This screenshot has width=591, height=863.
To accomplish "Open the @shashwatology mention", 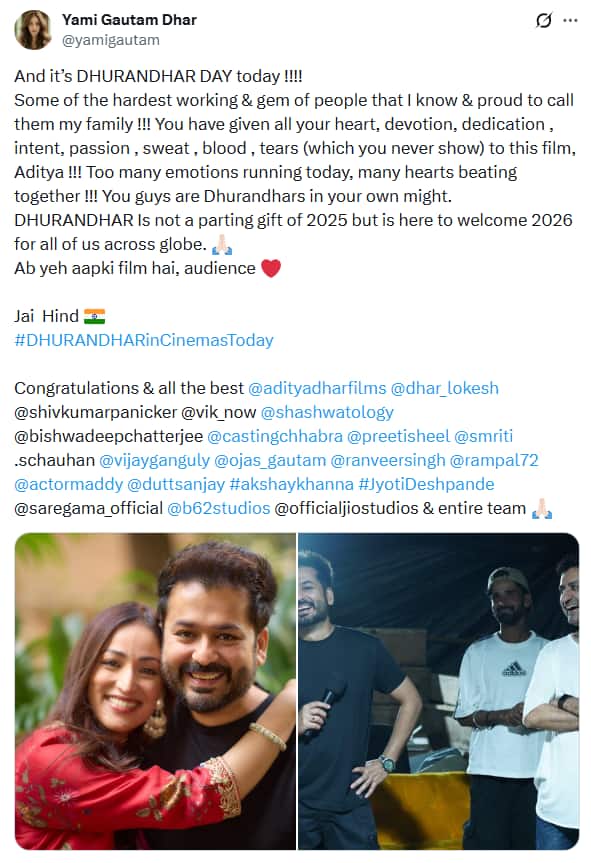I will click(x=327, y=412).
